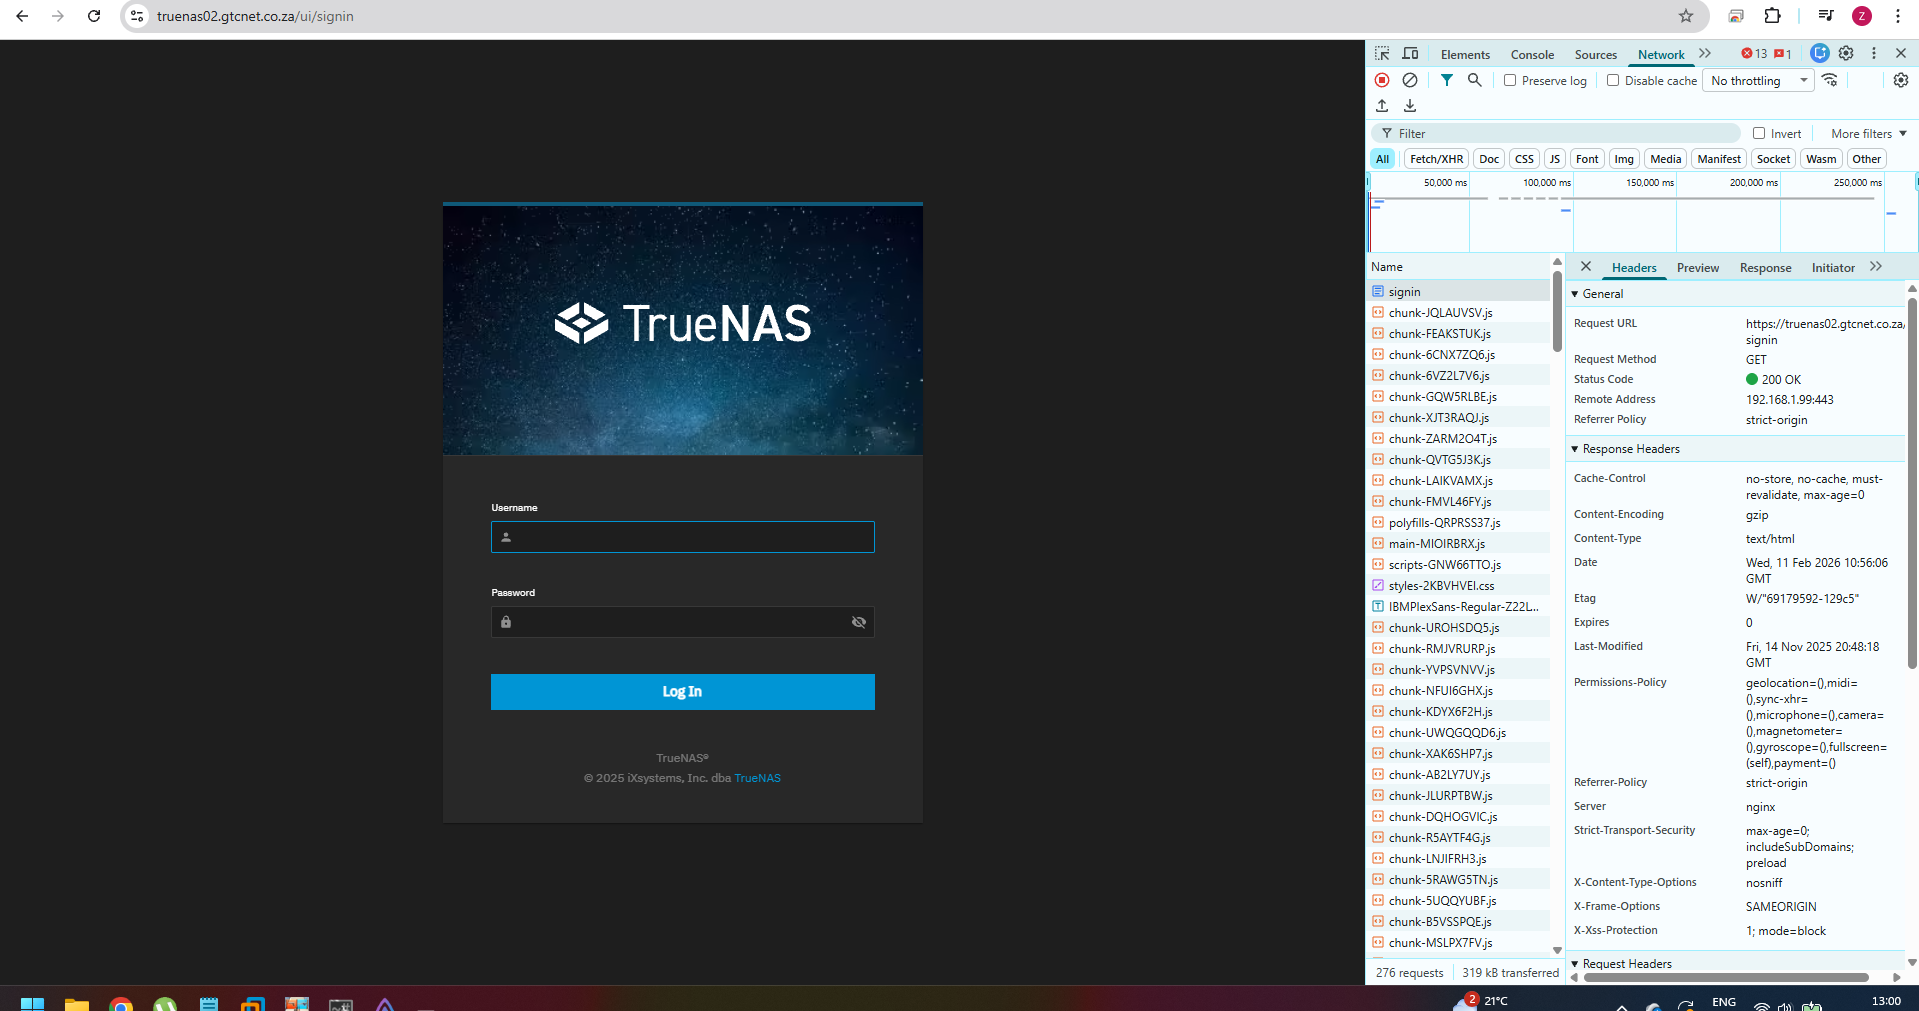The width and height of the screenshot is (1919, 1011).
Task: Clear the network log
Action: click(x=1410, y=80)
